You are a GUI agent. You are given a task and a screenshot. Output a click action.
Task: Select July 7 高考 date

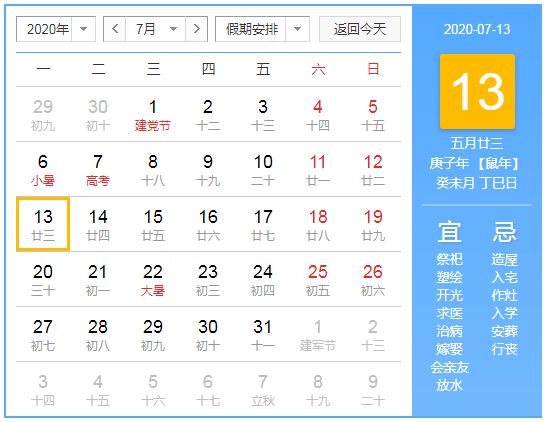(x=98, y=169)
